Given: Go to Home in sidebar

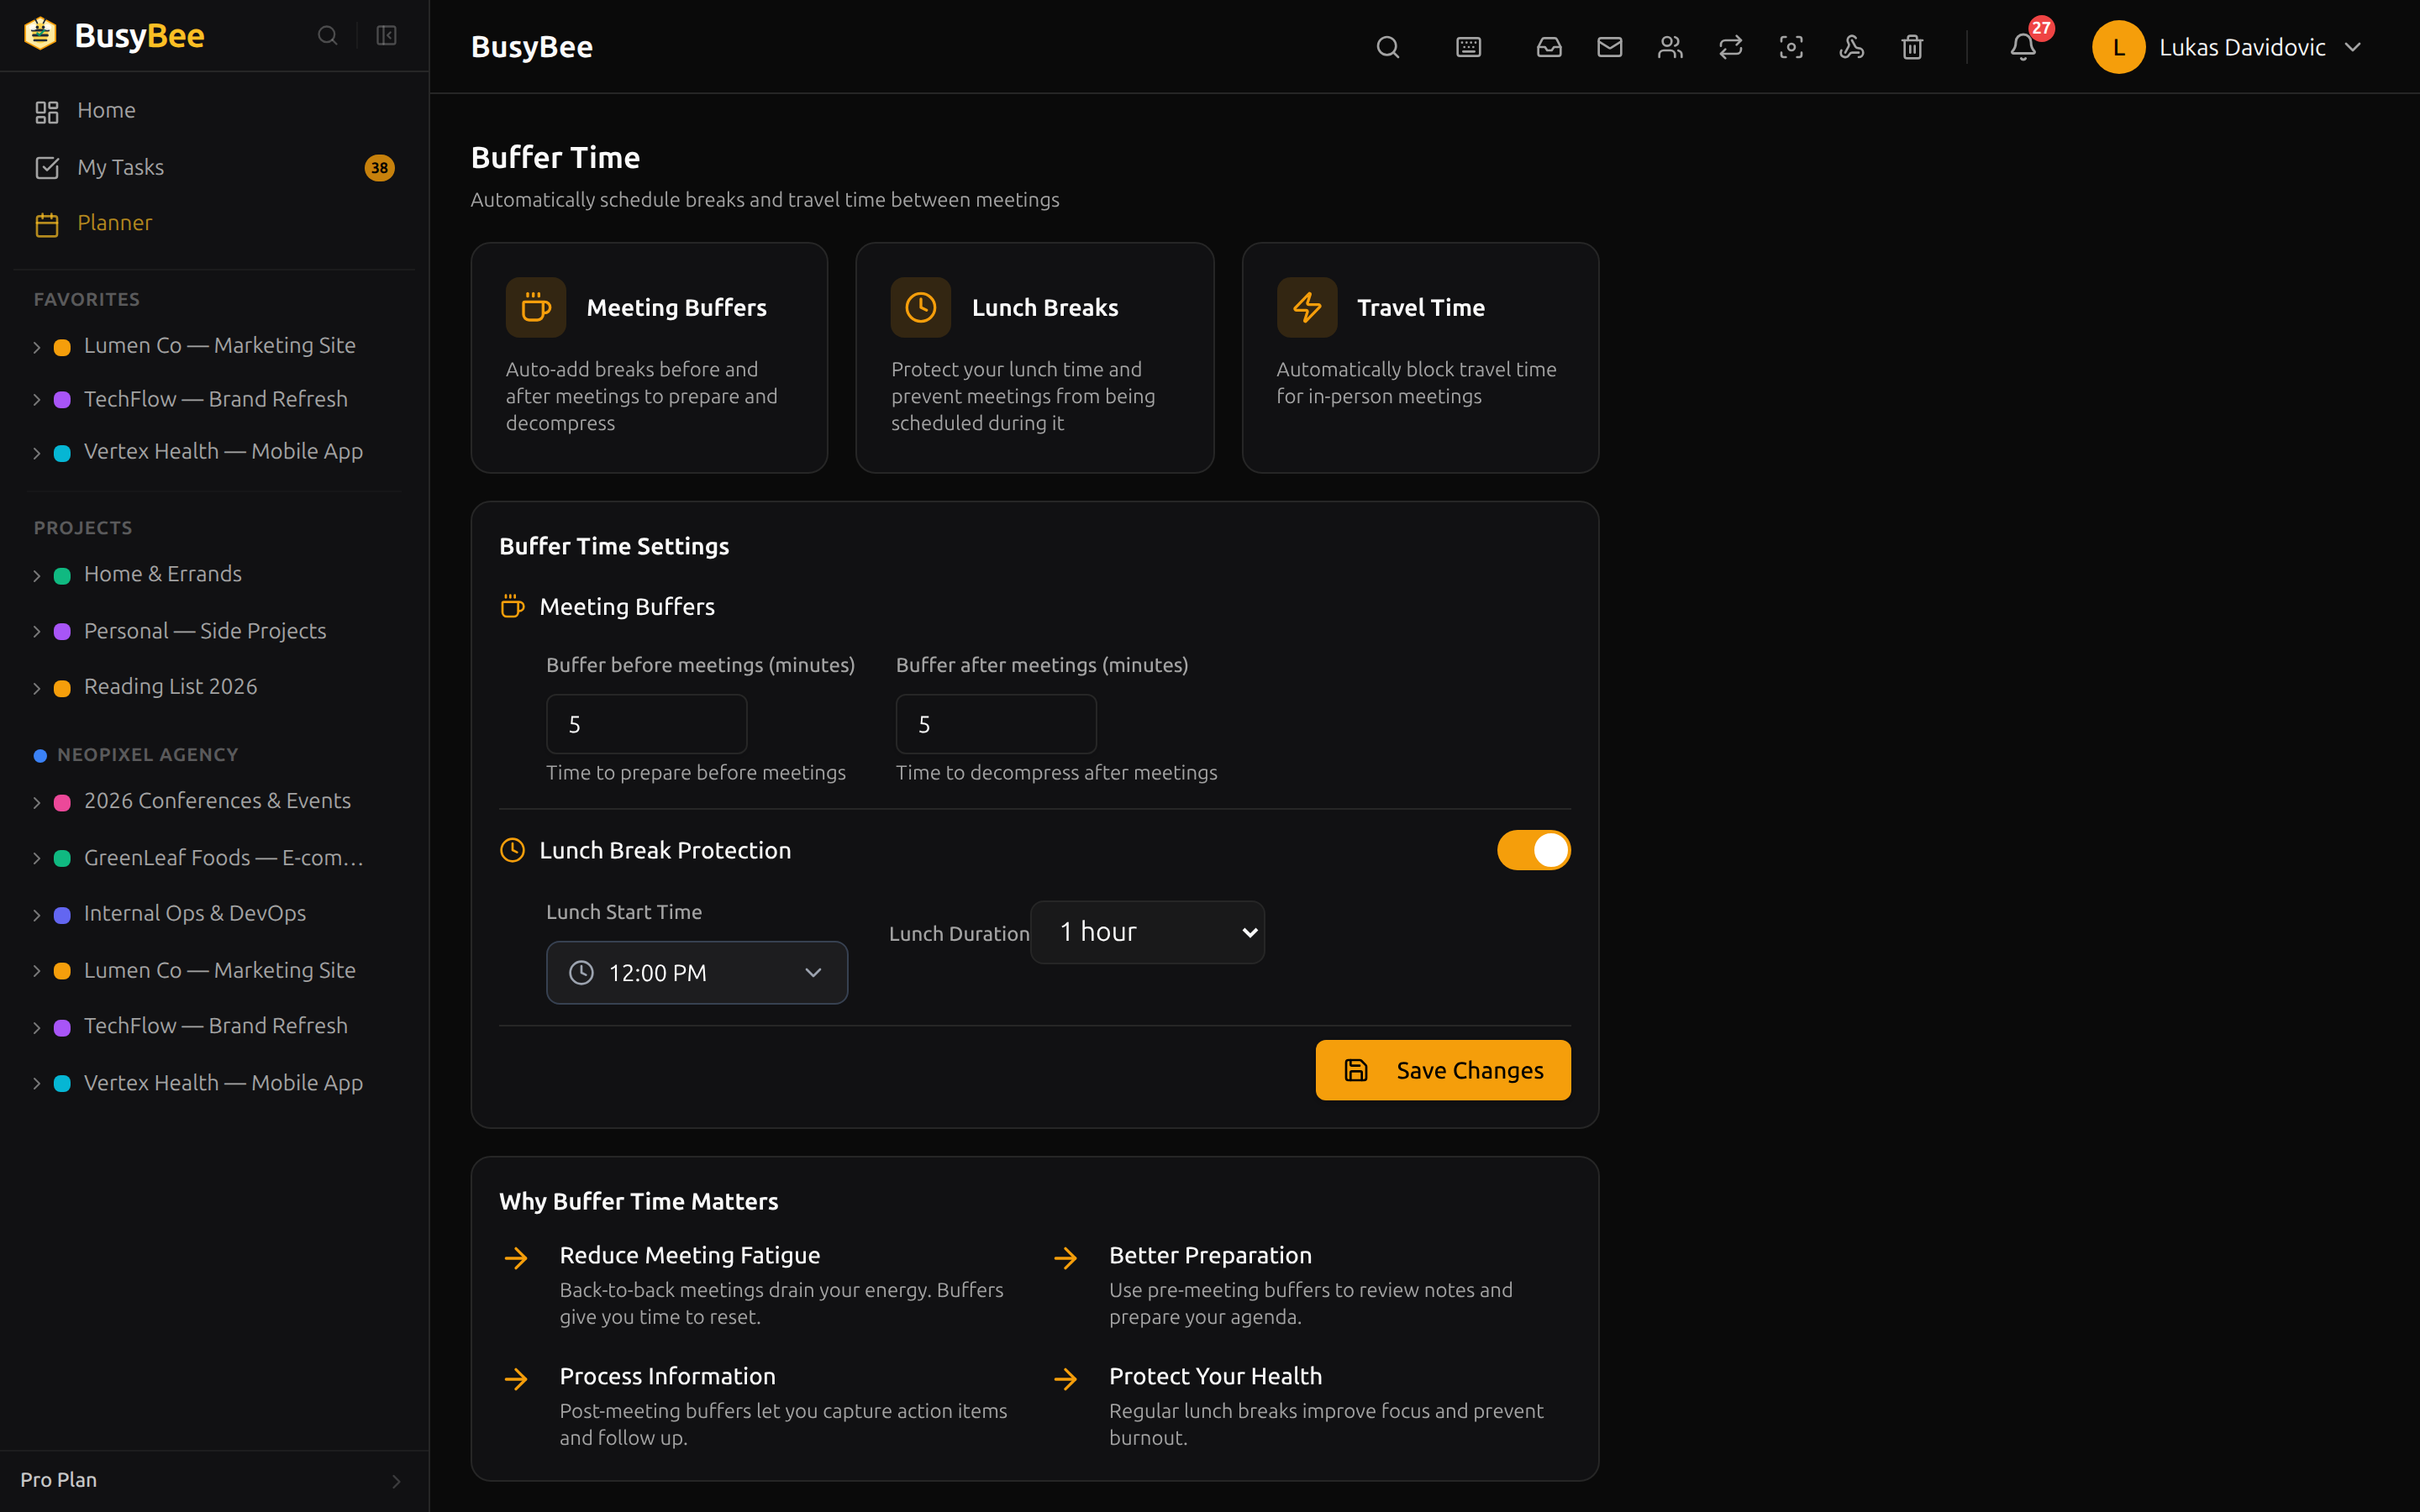Looking at the screenshot, I should 215,111.
